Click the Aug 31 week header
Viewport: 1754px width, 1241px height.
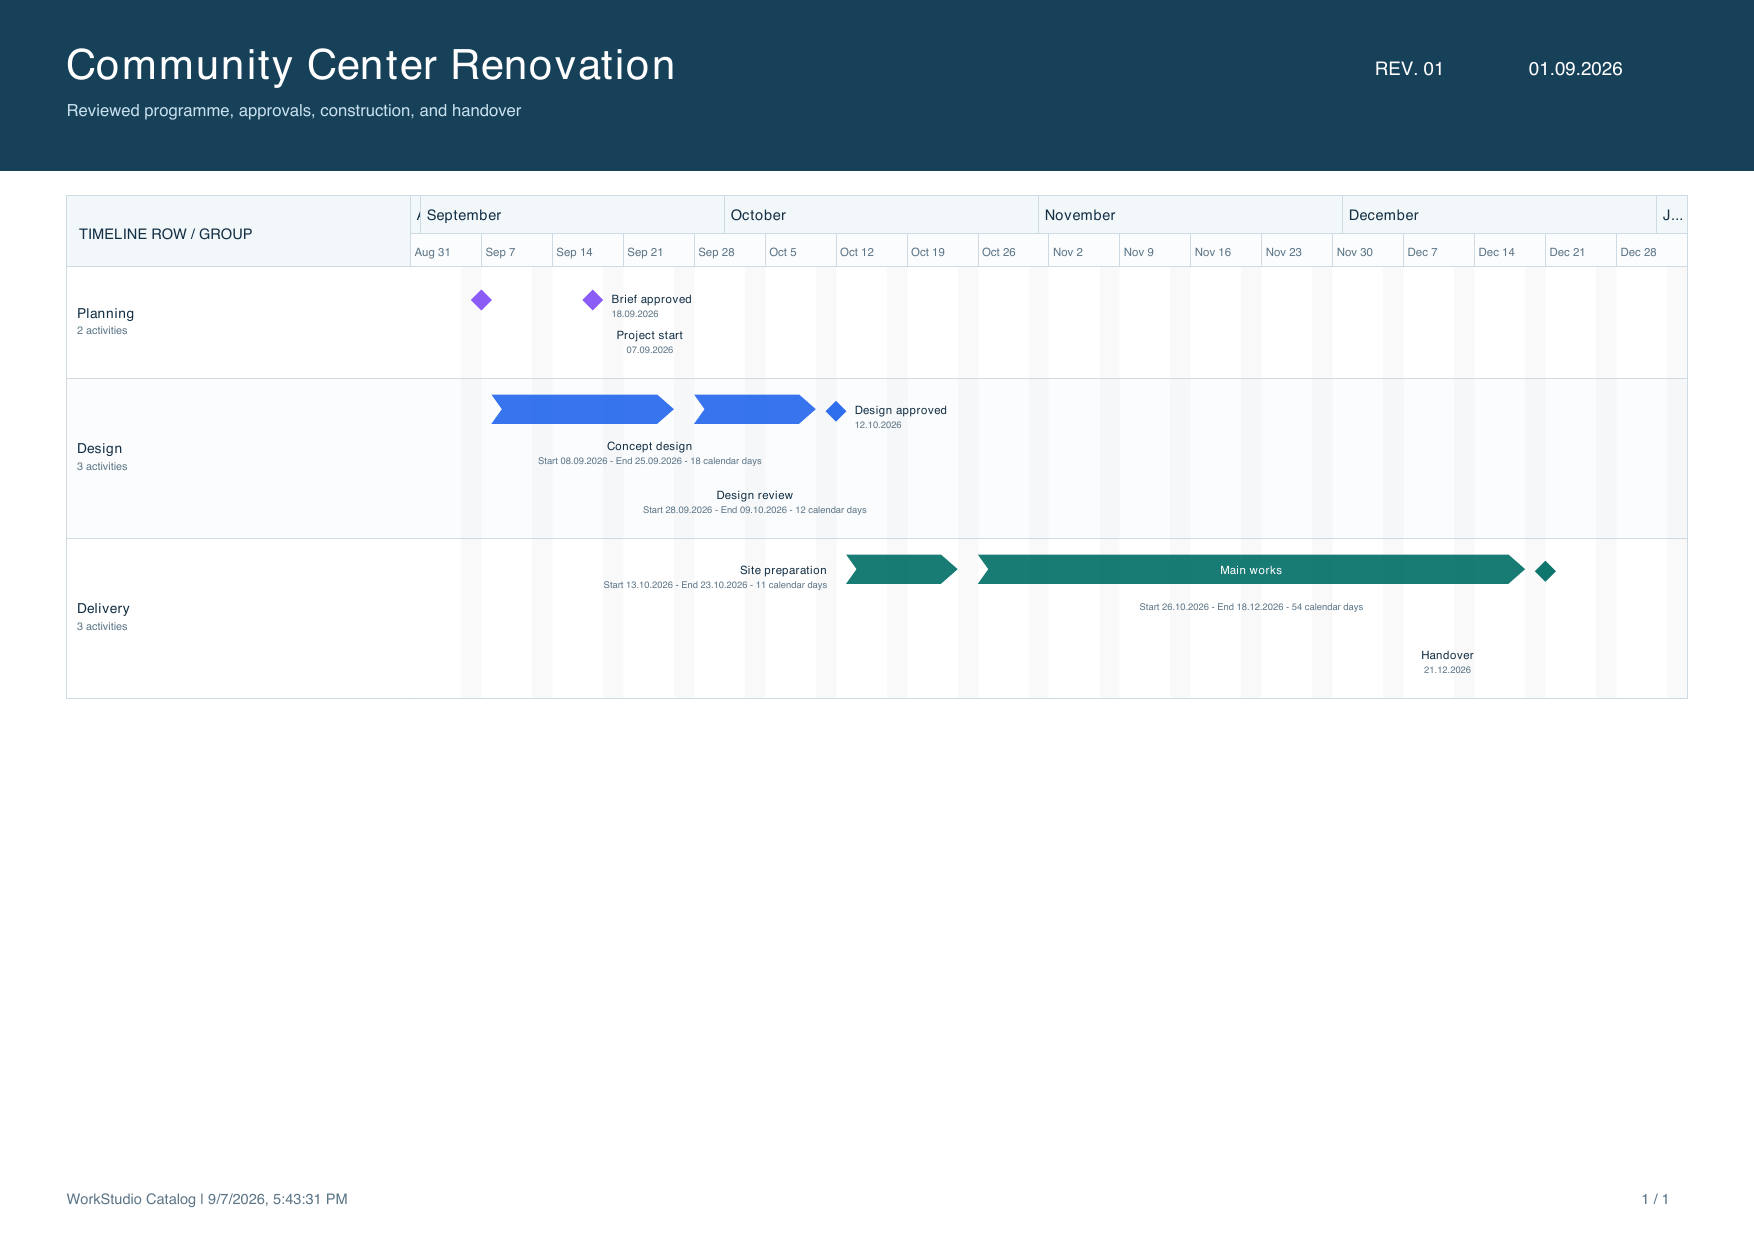click(445, 251)
